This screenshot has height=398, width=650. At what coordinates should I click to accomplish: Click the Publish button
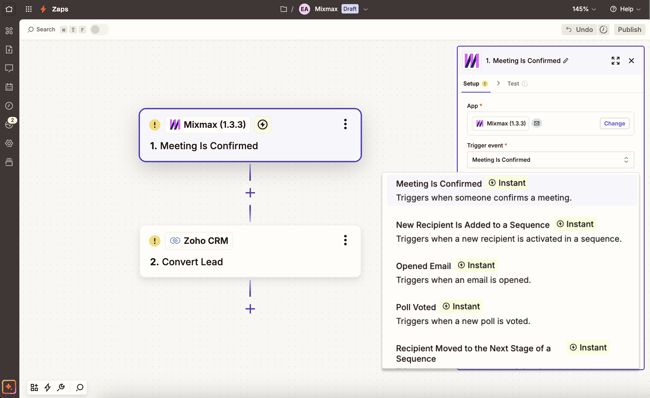(629, 29)
